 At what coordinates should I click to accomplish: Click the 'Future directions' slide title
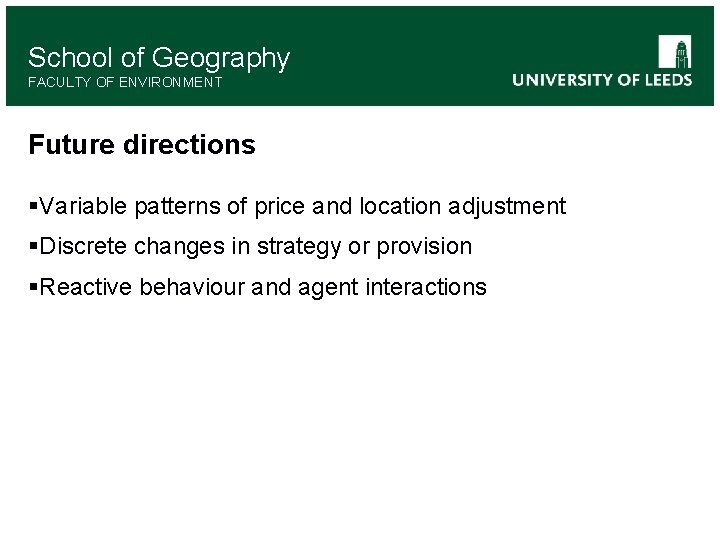pyautogui.click(x=142, y=144)
